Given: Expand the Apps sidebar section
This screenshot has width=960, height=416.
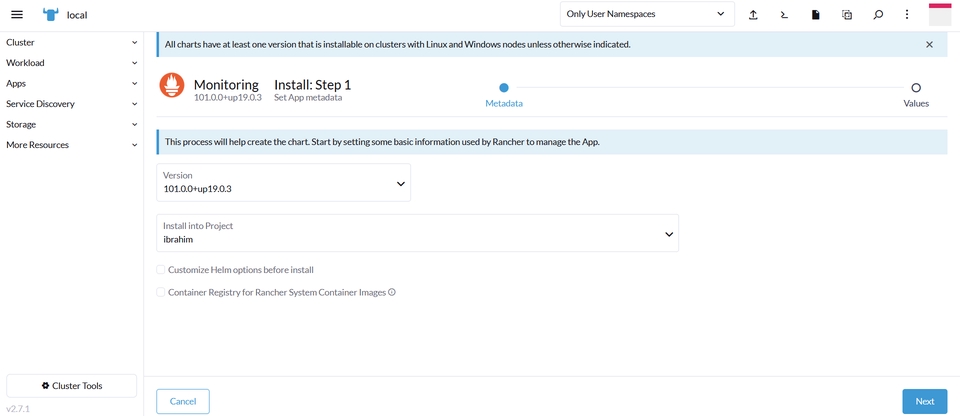Looking at the screenshot, I should (x=72, y=83).
